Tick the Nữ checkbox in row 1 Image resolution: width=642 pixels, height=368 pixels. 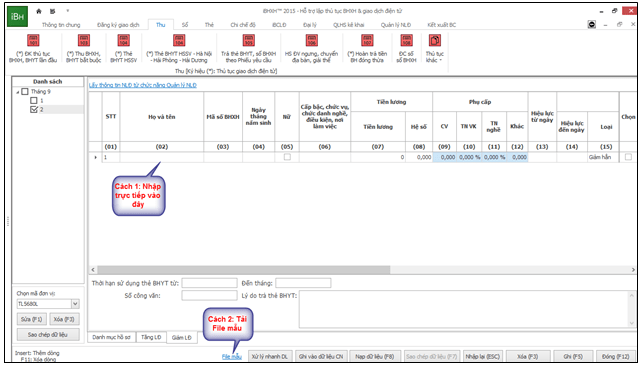click(x=287, y=157)
